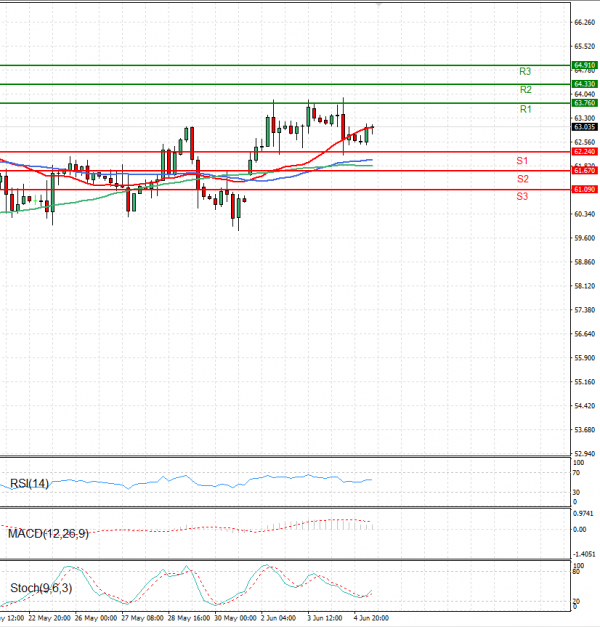Click the 27 May 08:00 time label
Screen dimensions: 600x627
click(x=142, y=618)
